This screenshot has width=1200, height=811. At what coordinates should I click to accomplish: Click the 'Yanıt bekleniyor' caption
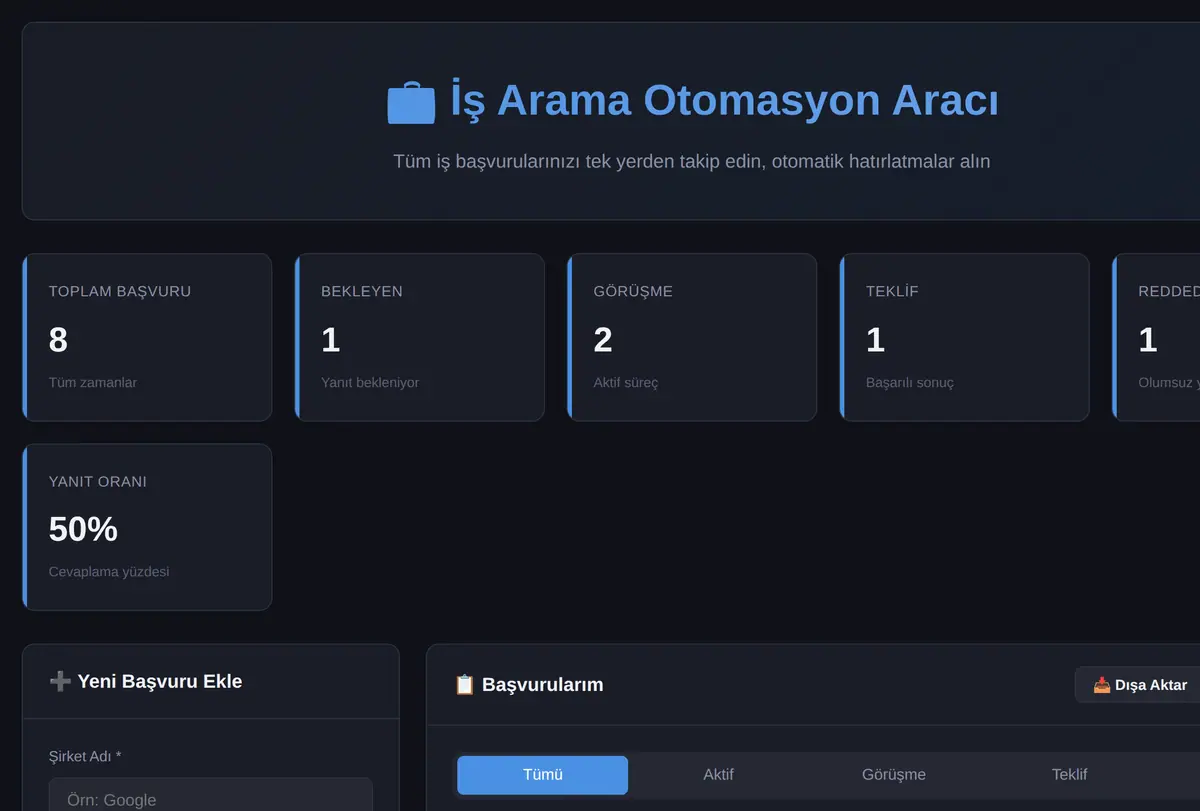tap(370, 383)
